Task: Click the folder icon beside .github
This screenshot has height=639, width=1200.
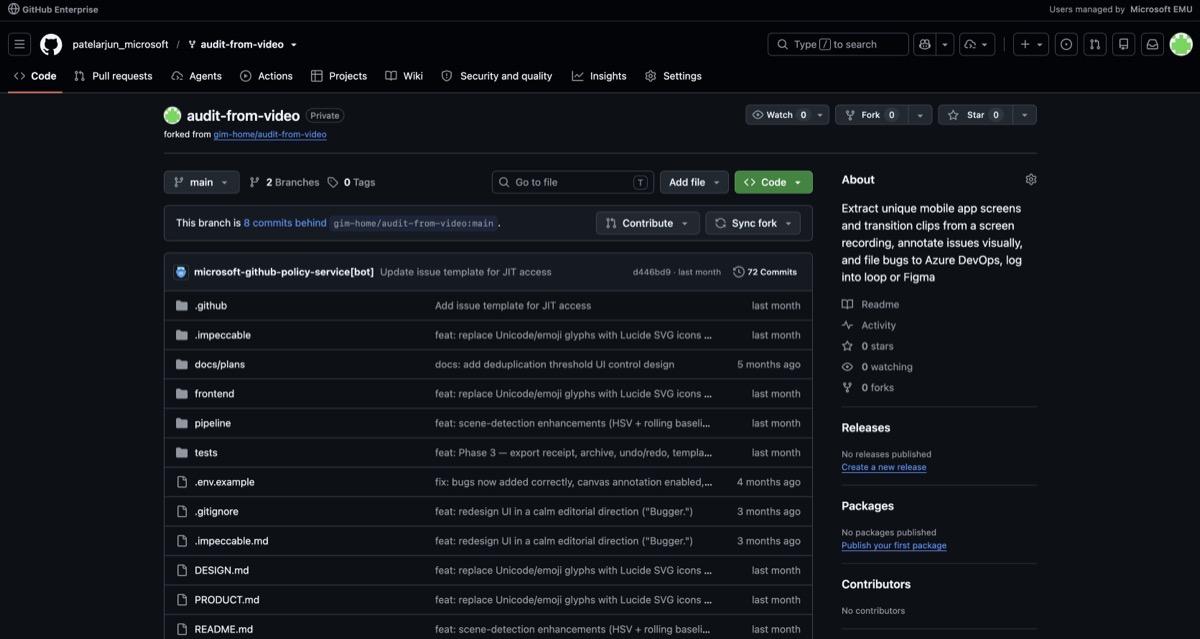Action: 182,305
